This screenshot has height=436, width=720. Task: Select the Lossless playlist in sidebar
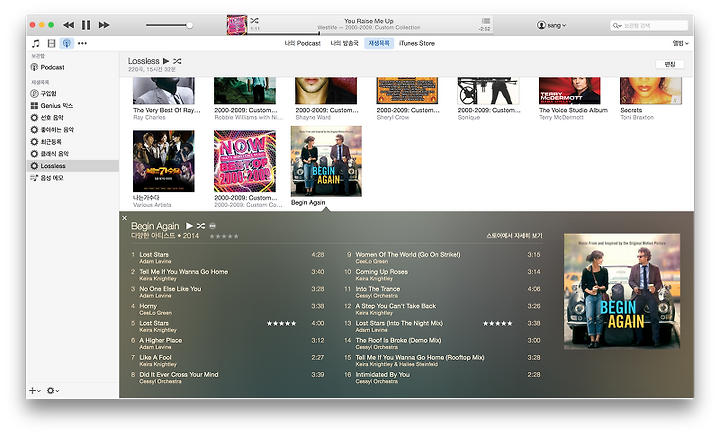click(x=72, y=166)
